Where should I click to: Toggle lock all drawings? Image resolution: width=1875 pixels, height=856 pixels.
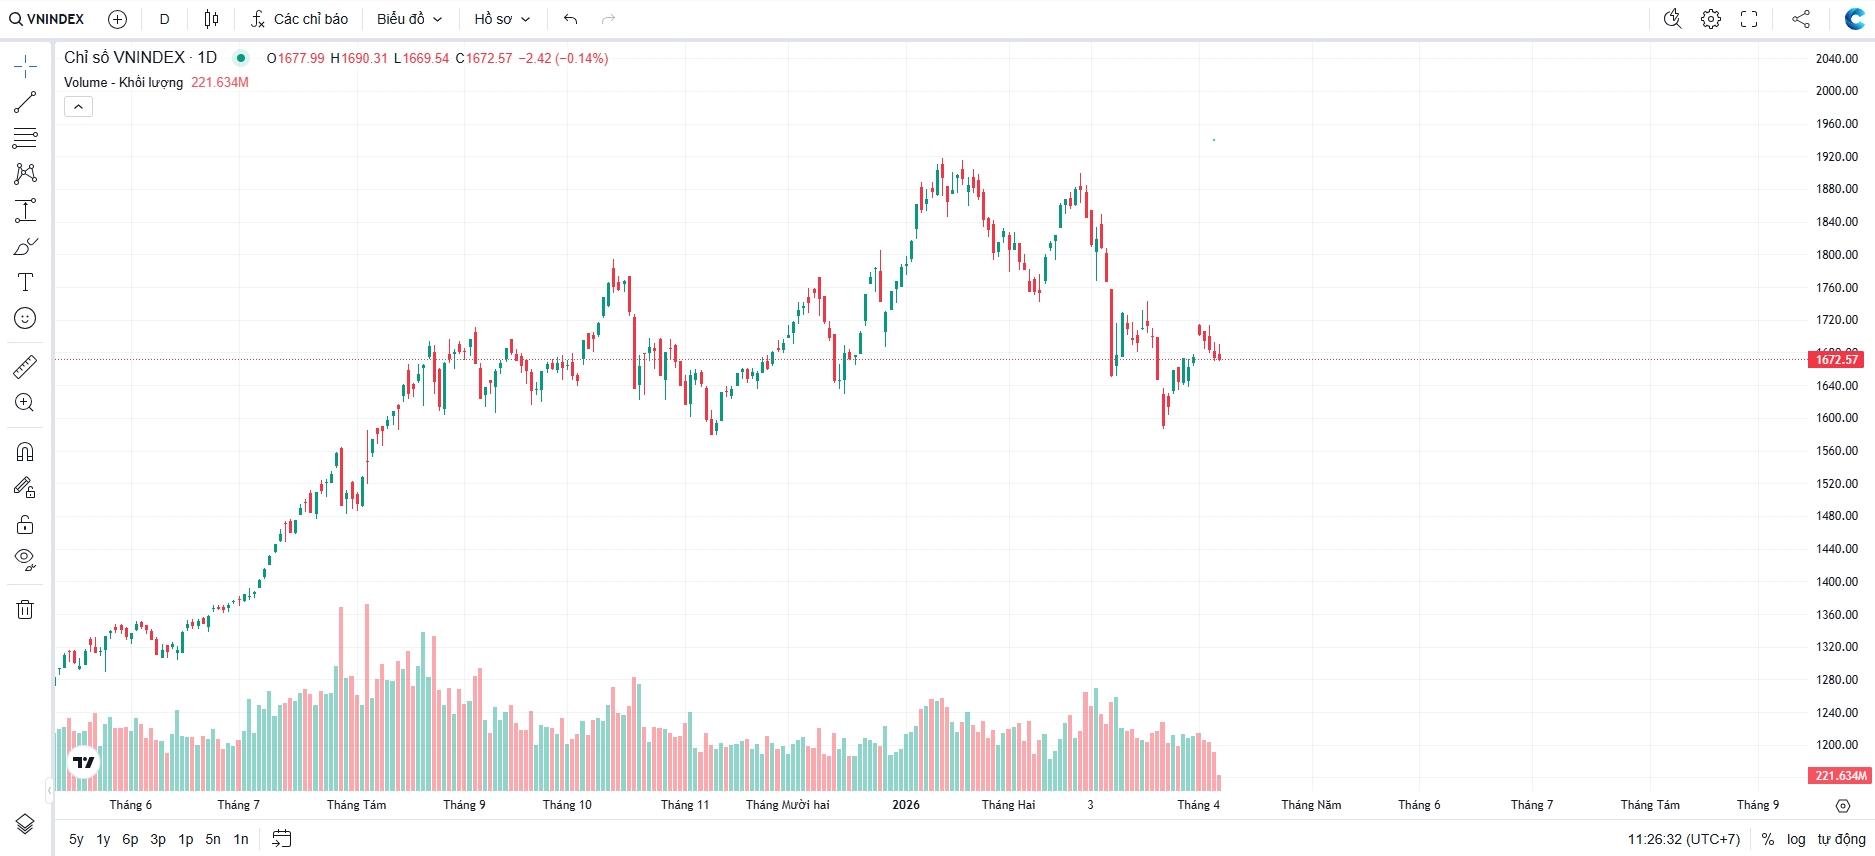pos(25,524)
